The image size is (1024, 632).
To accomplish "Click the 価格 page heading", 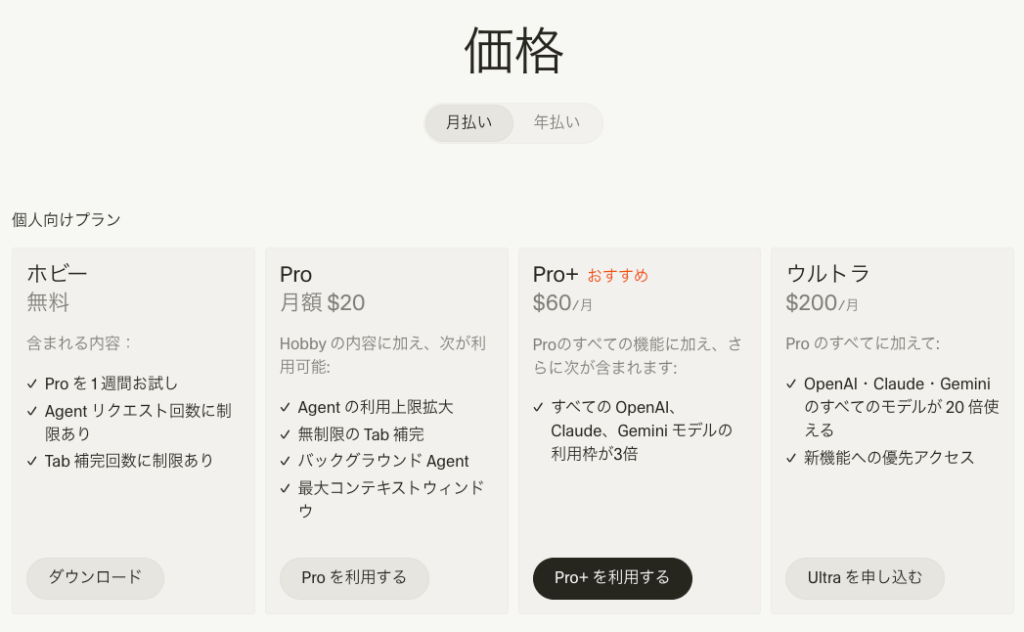I will [513, 50].
